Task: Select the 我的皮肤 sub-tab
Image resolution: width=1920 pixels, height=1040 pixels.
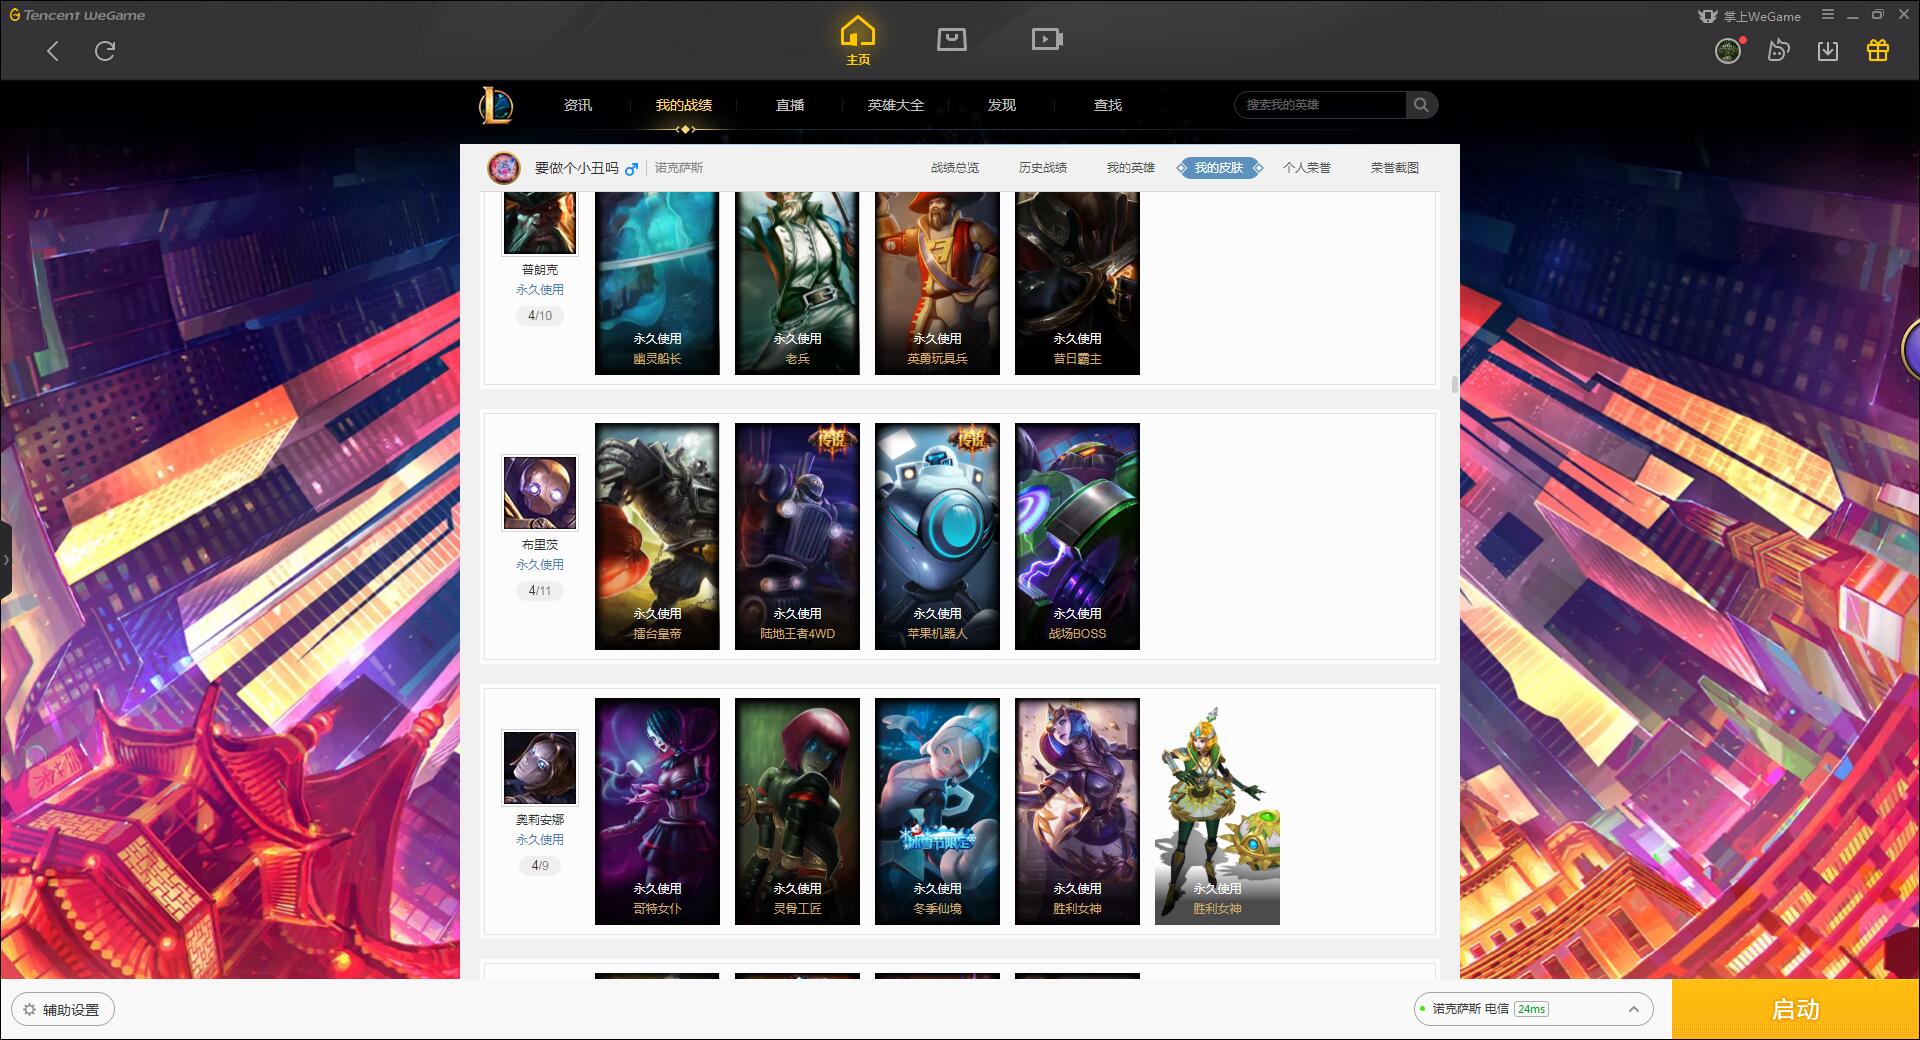Action: coord(1219,168)
